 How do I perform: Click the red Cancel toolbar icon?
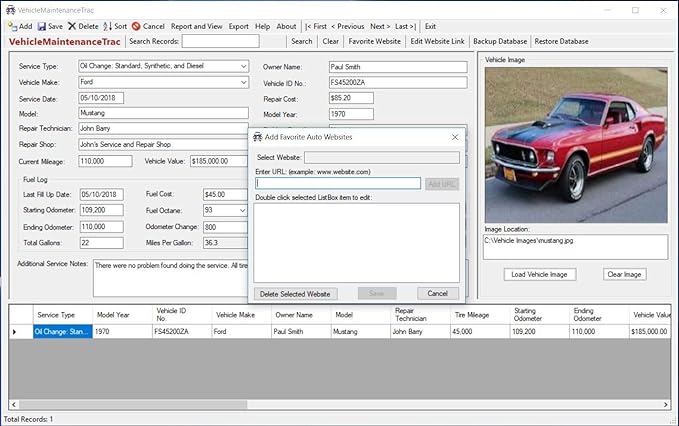click(x=136, y=25)
